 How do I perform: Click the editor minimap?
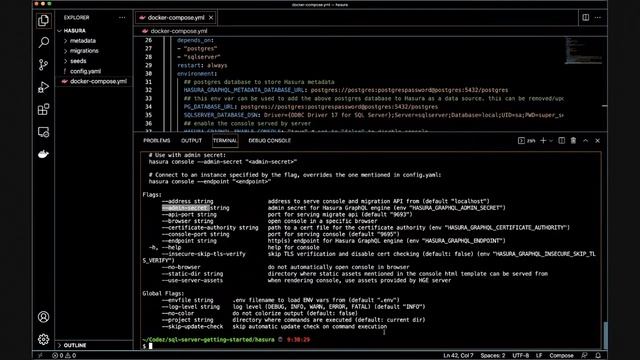[x=584, y=50]
